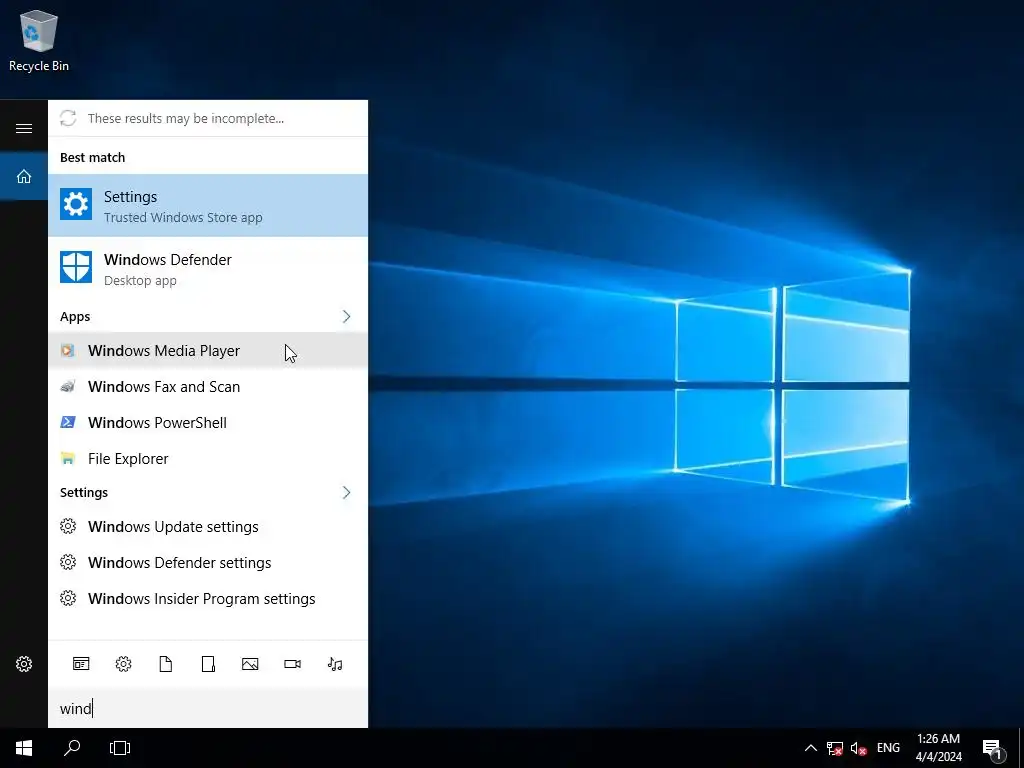Filter search results by Videos

pyautogui.click(x=293, y=664)
